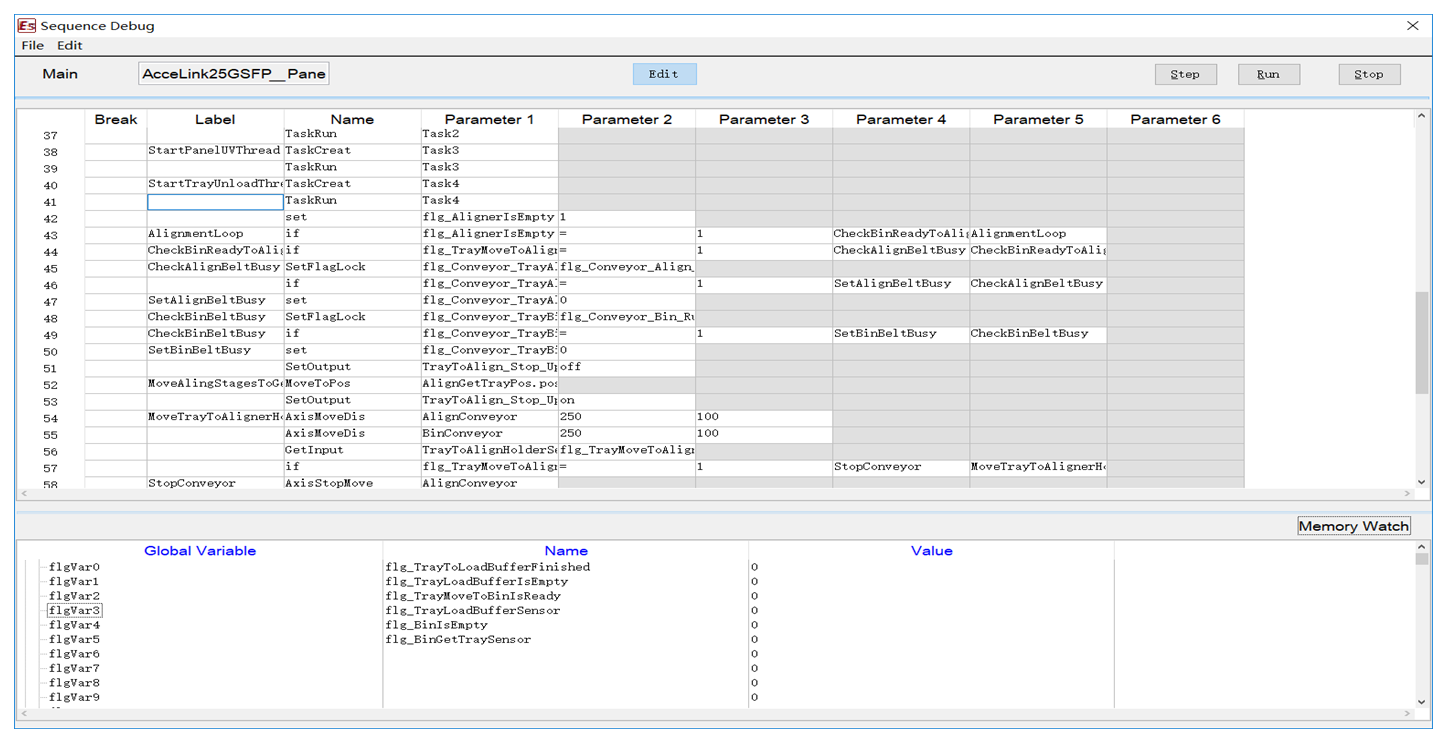
Task: Select flgVar5 in Global Variable tree
Action: [x=74, y=639]
